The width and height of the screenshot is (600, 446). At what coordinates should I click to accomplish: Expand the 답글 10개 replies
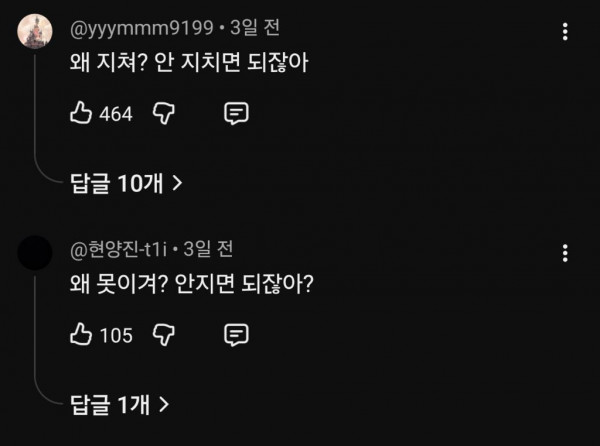[125, 182]
